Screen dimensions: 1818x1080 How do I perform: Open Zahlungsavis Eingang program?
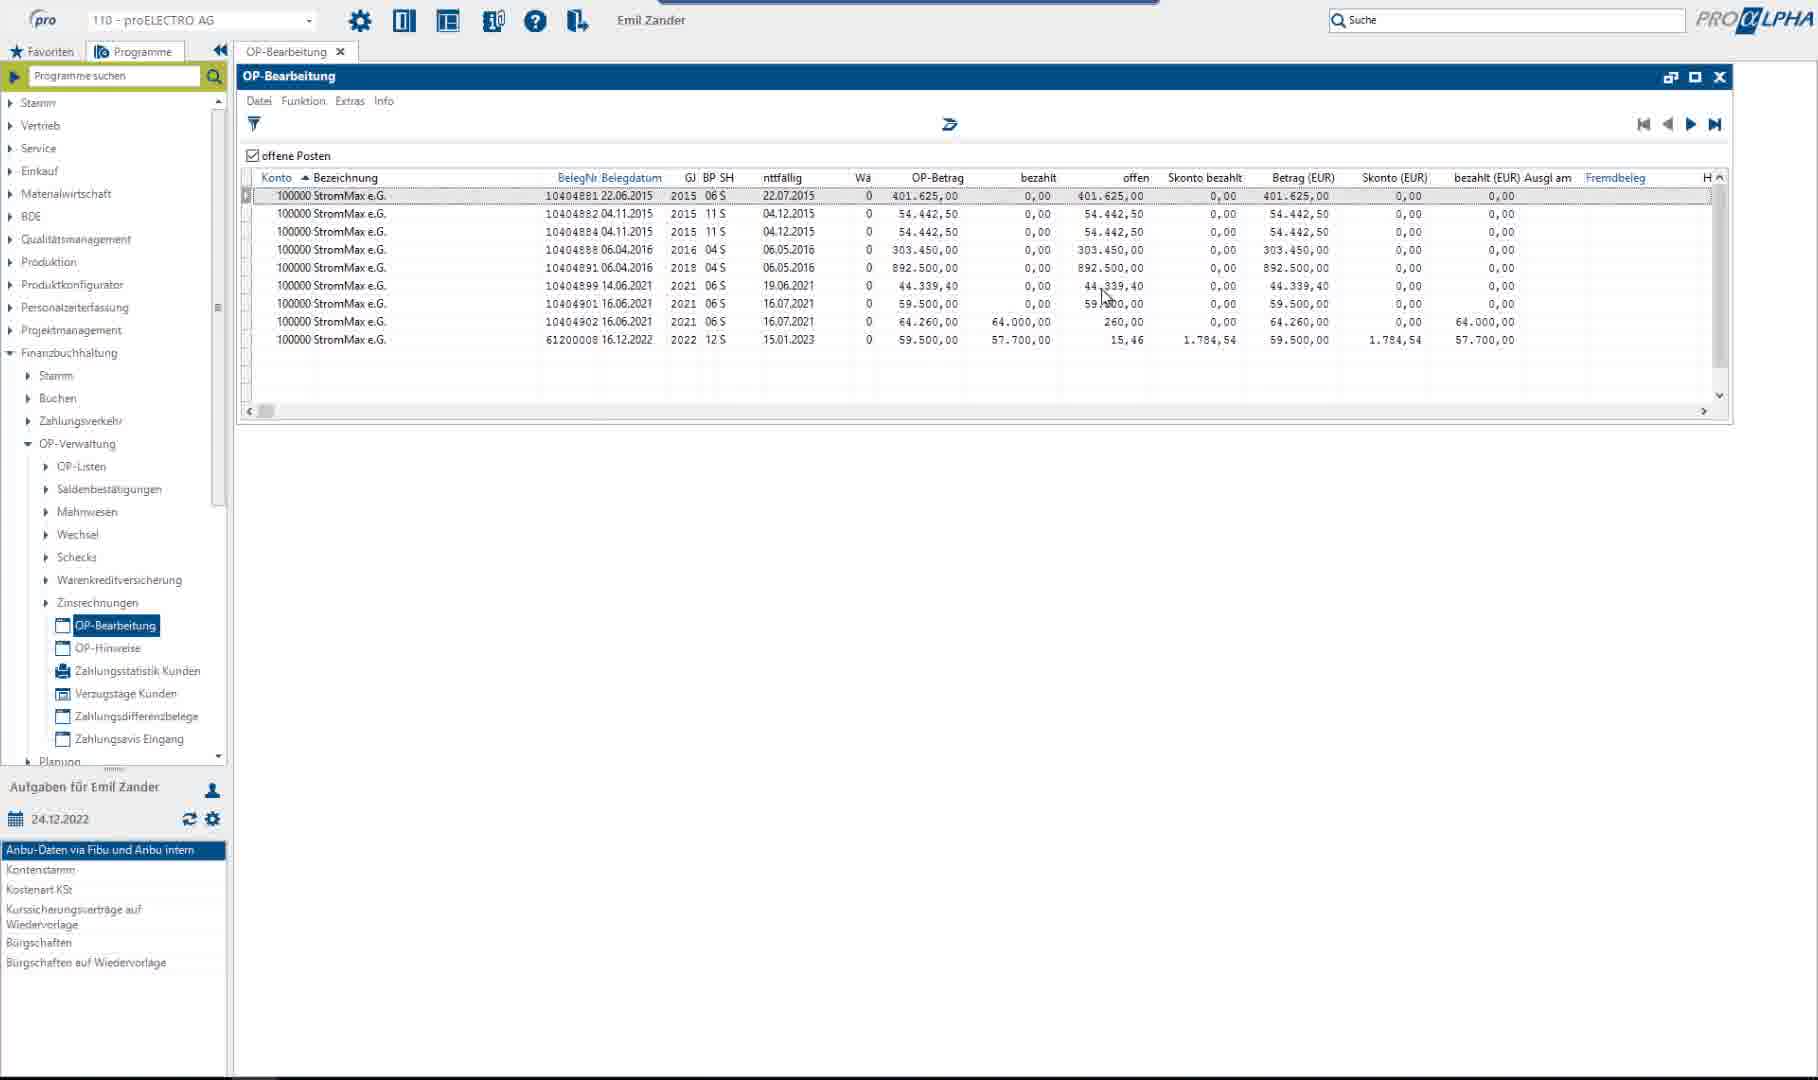pyautogui.click(x=129, y=740)
